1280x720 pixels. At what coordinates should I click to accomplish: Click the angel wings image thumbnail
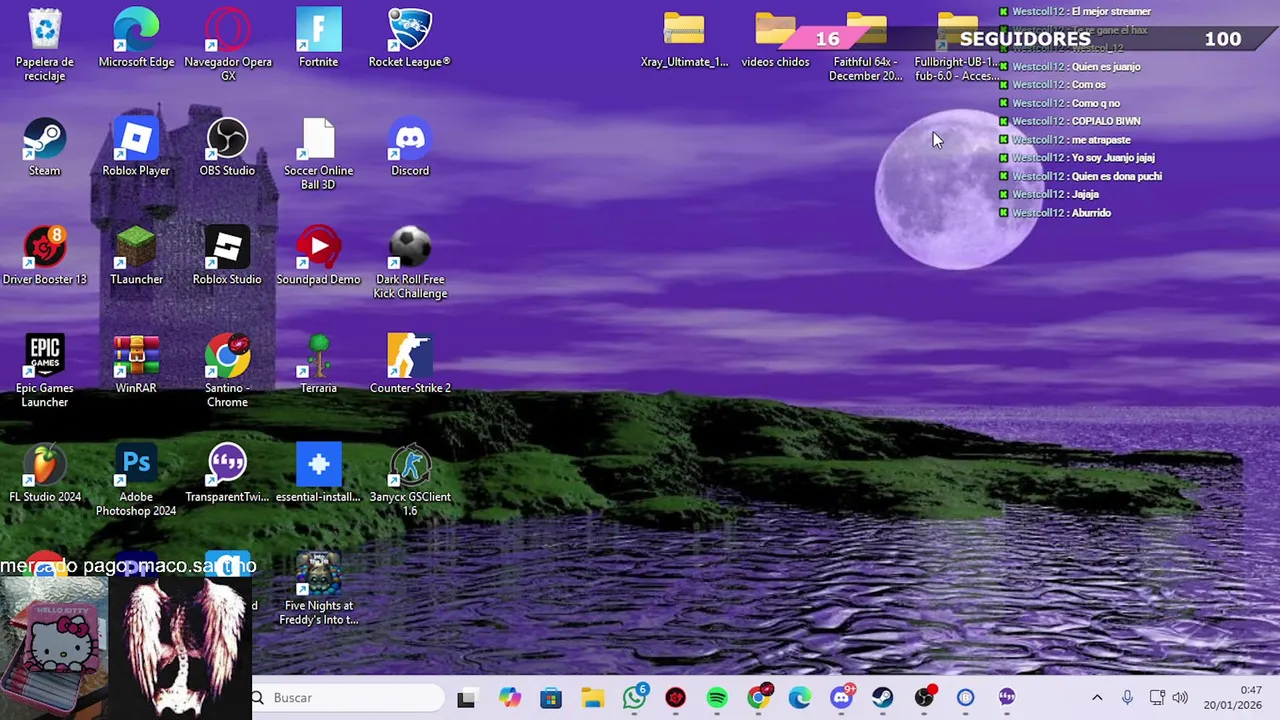pyautogui.click(x=180, y=648)
